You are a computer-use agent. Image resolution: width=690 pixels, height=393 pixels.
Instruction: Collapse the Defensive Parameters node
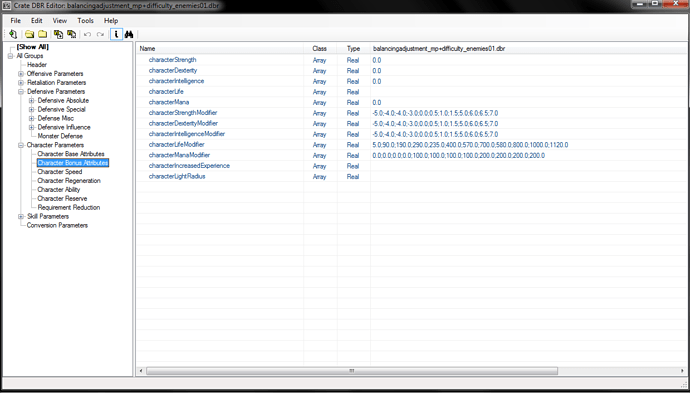click(x=21, y=92)
